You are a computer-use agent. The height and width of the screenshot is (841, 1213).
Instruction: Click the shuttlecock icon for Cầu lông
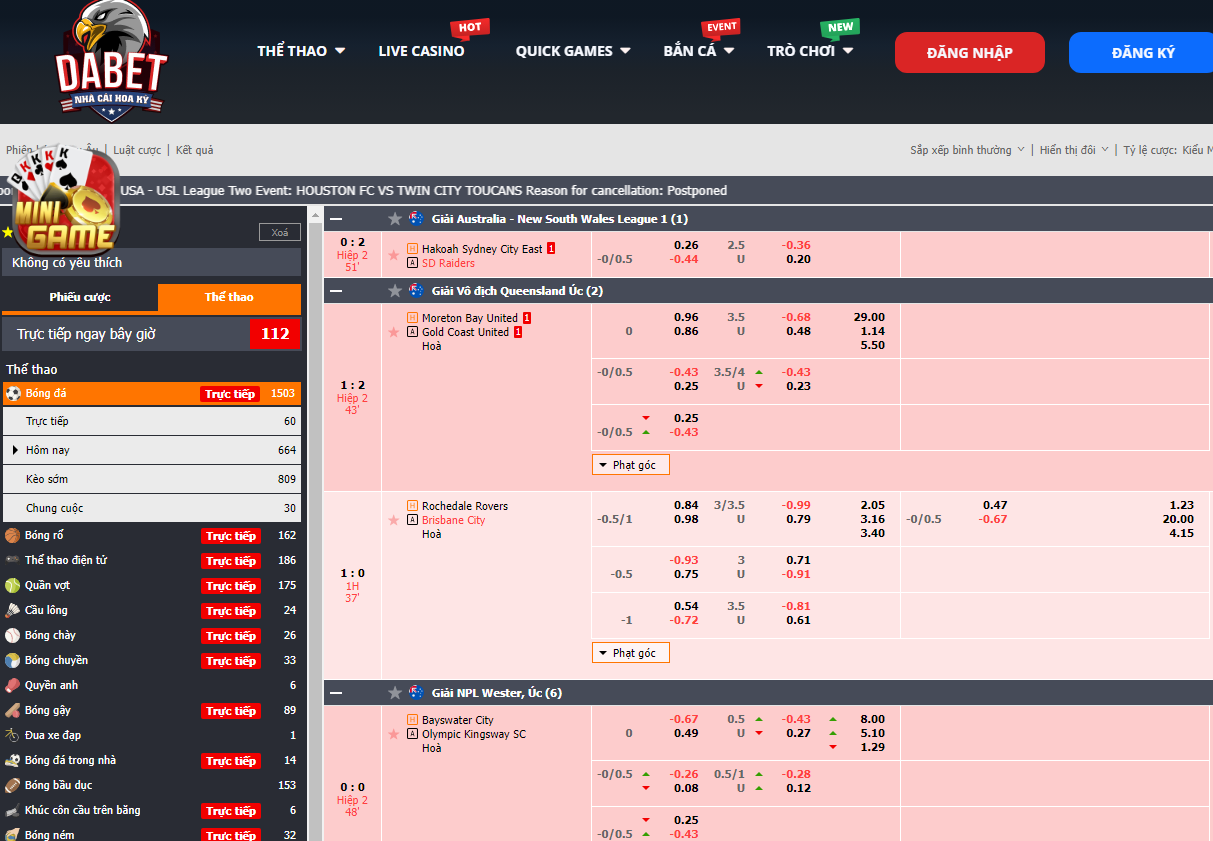[13, 611]
